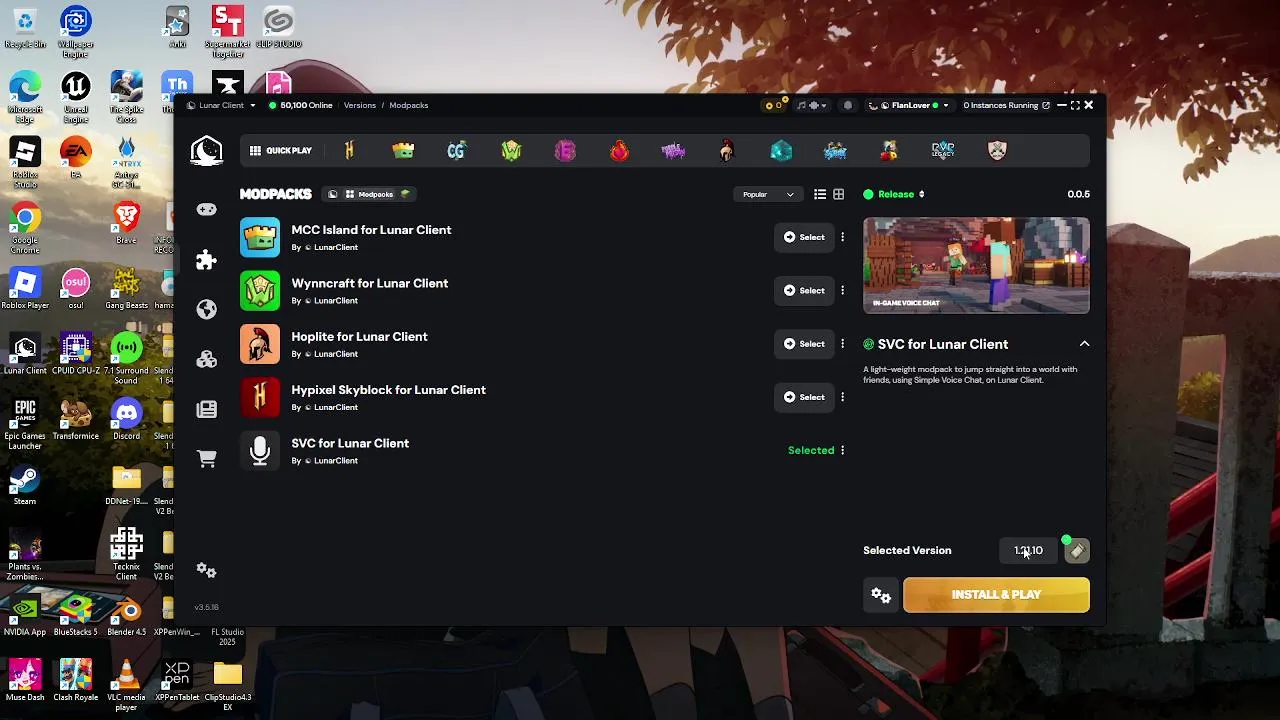Screen dimensions: 1280x720
Task: Select the Wynncraft W icon in quick play
Action: point(511,150)
